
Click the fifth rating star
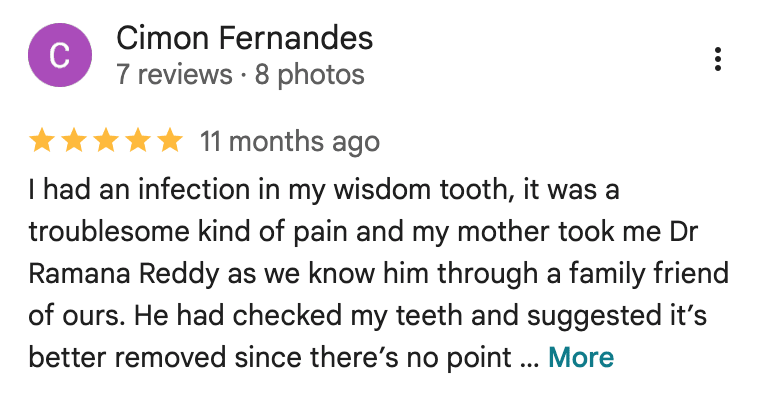point(170,141)
